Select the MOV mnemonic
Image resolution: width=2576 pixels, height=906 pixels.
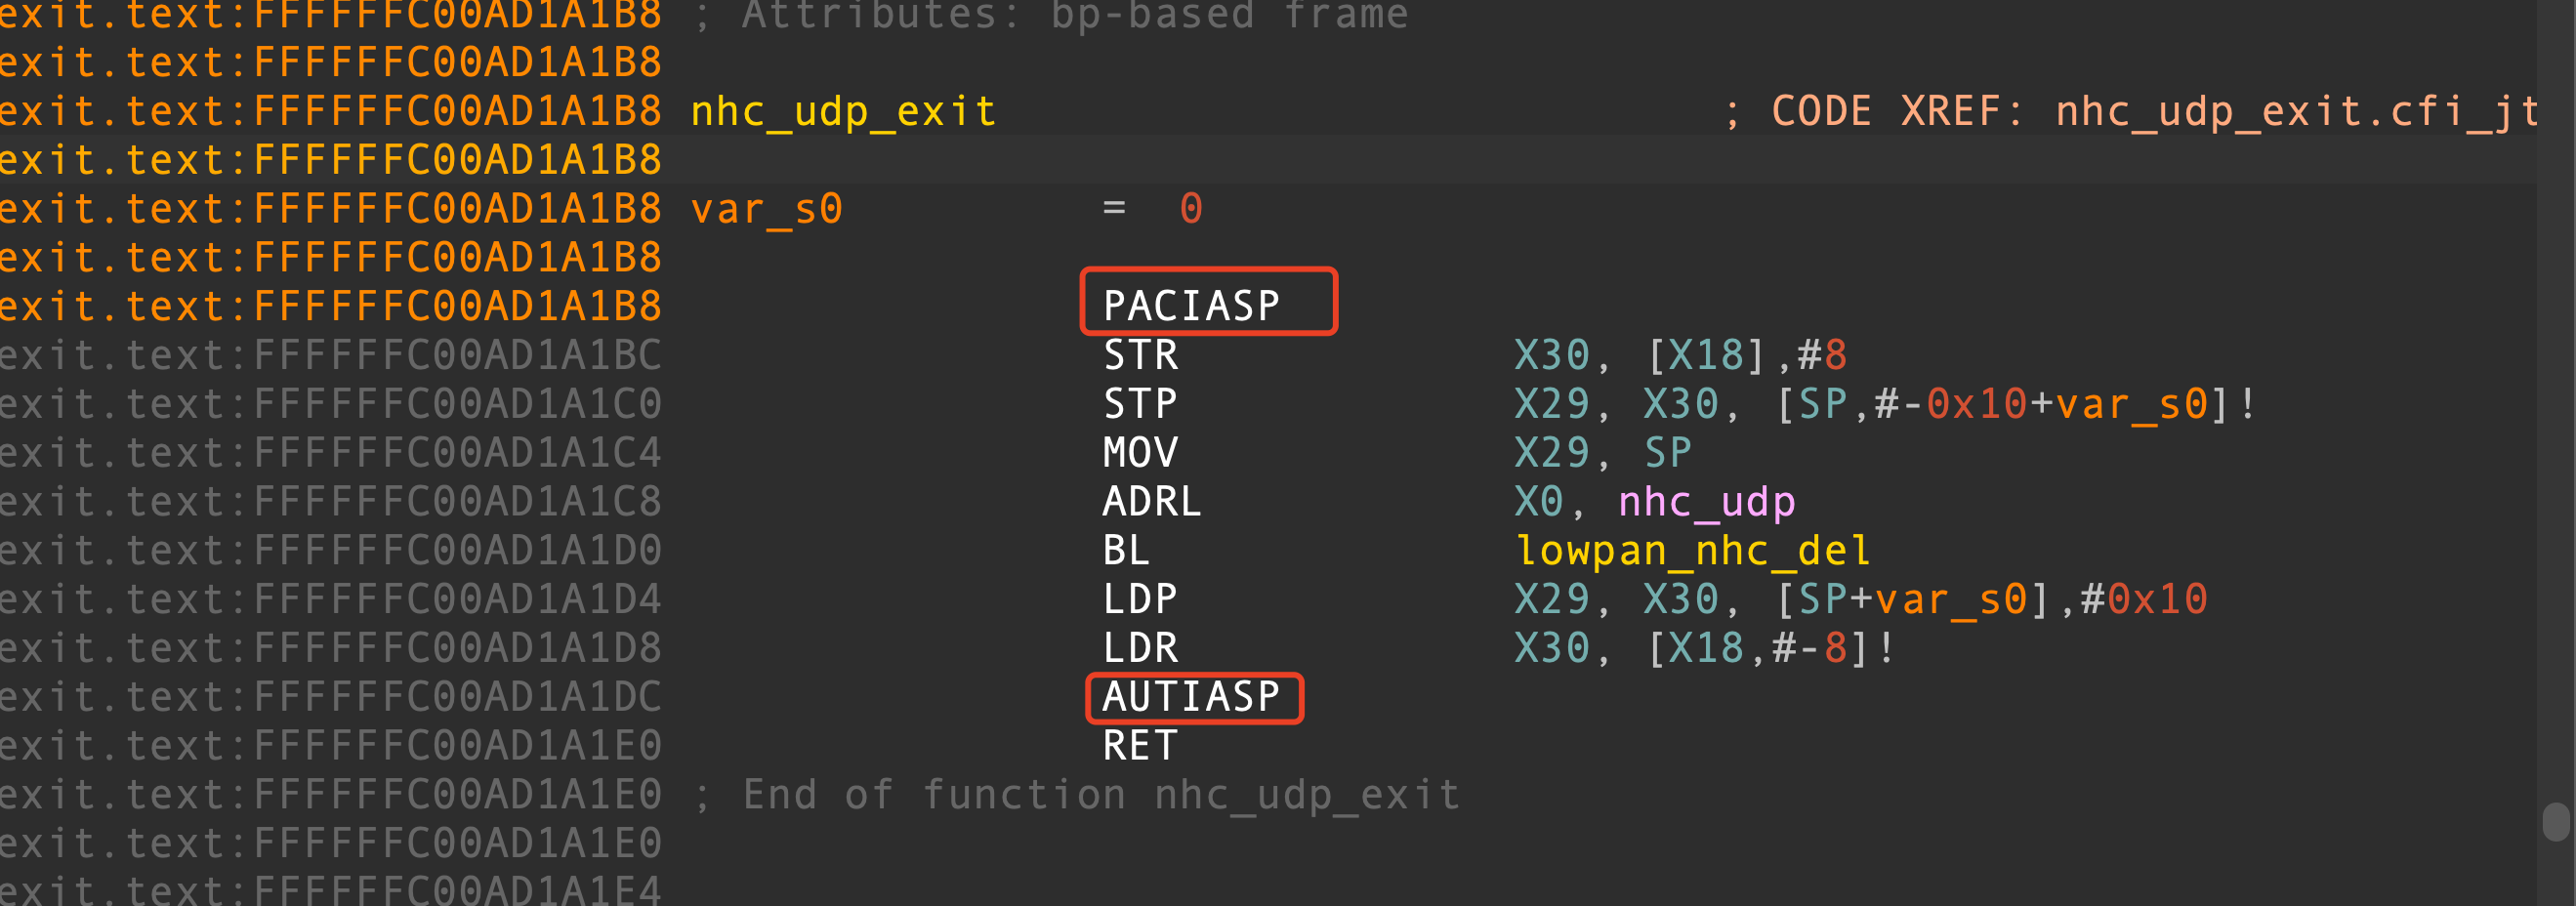point(1140,452)
